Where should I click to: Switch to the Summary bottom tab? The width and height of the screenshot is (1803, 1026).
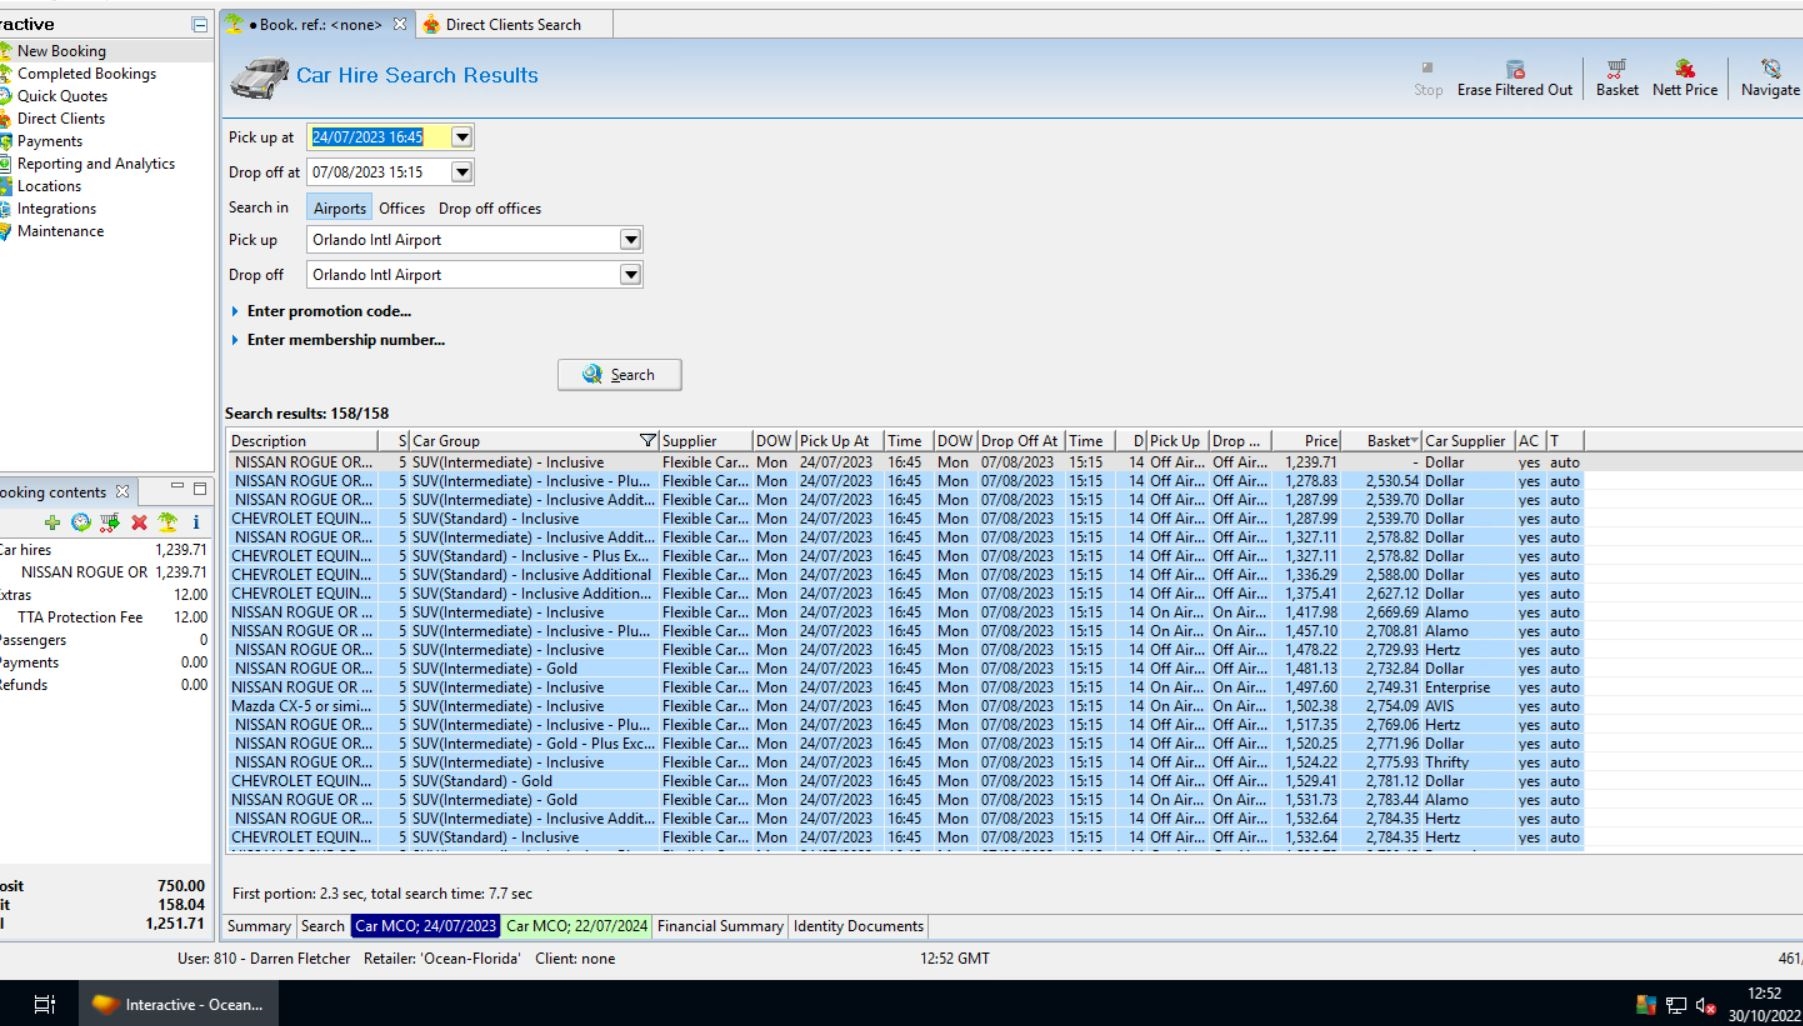coord(259,926)
